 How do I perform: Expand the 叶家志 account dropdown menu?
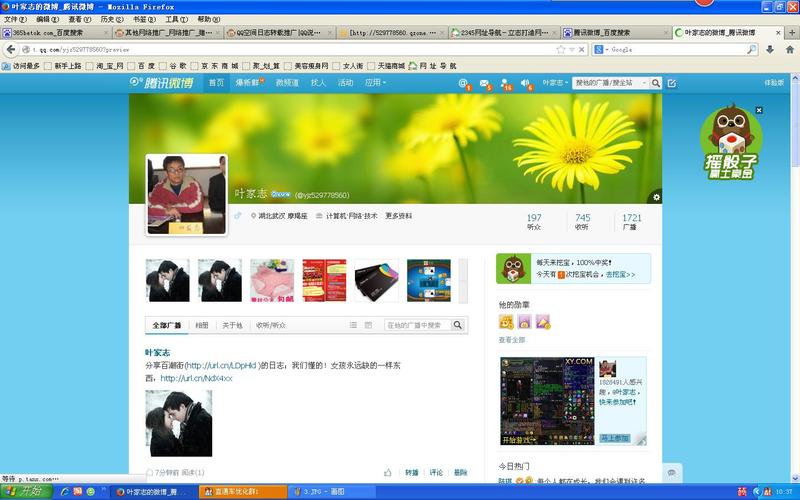click(555, 83)
